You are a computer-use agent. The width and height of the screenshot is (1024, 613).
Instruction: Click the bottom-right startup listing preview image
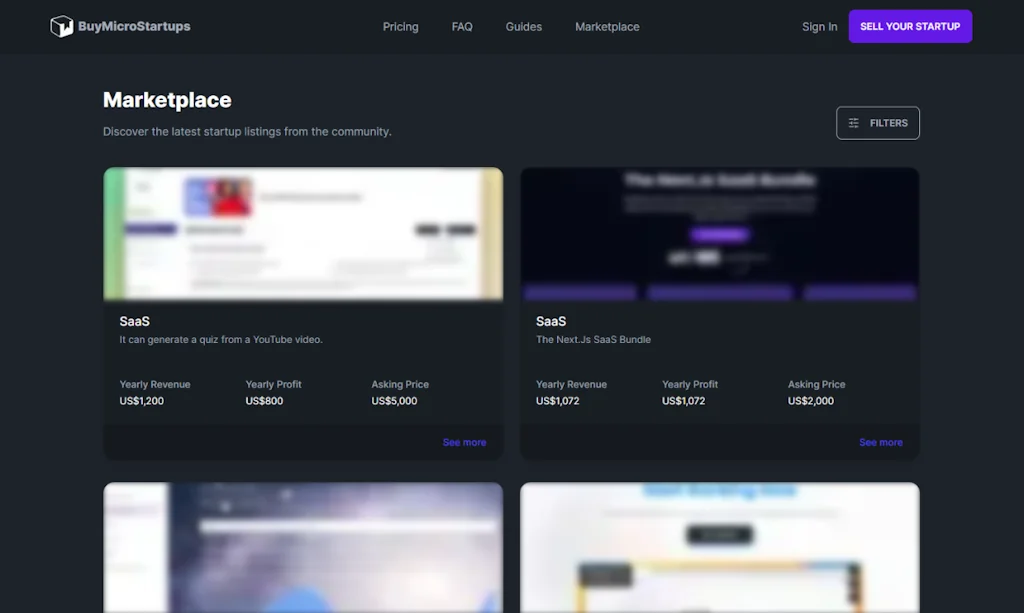[x=719, y=548]
